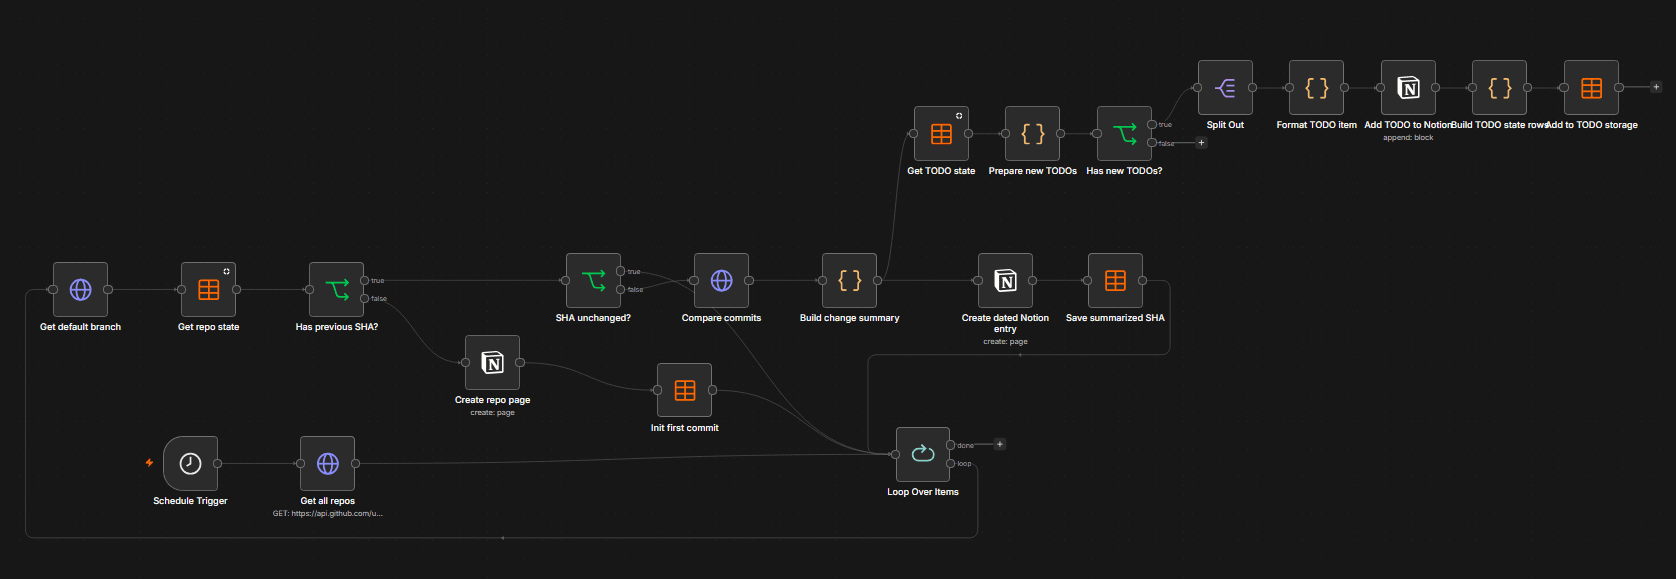Open the Save summarized SHA node
Screen dimensions: 1676x579
coord(1115,280)
